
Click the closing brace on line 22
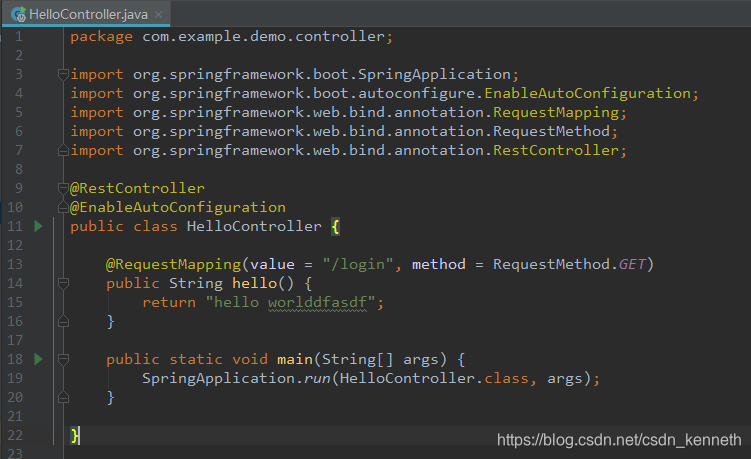[x=75, y=435]
